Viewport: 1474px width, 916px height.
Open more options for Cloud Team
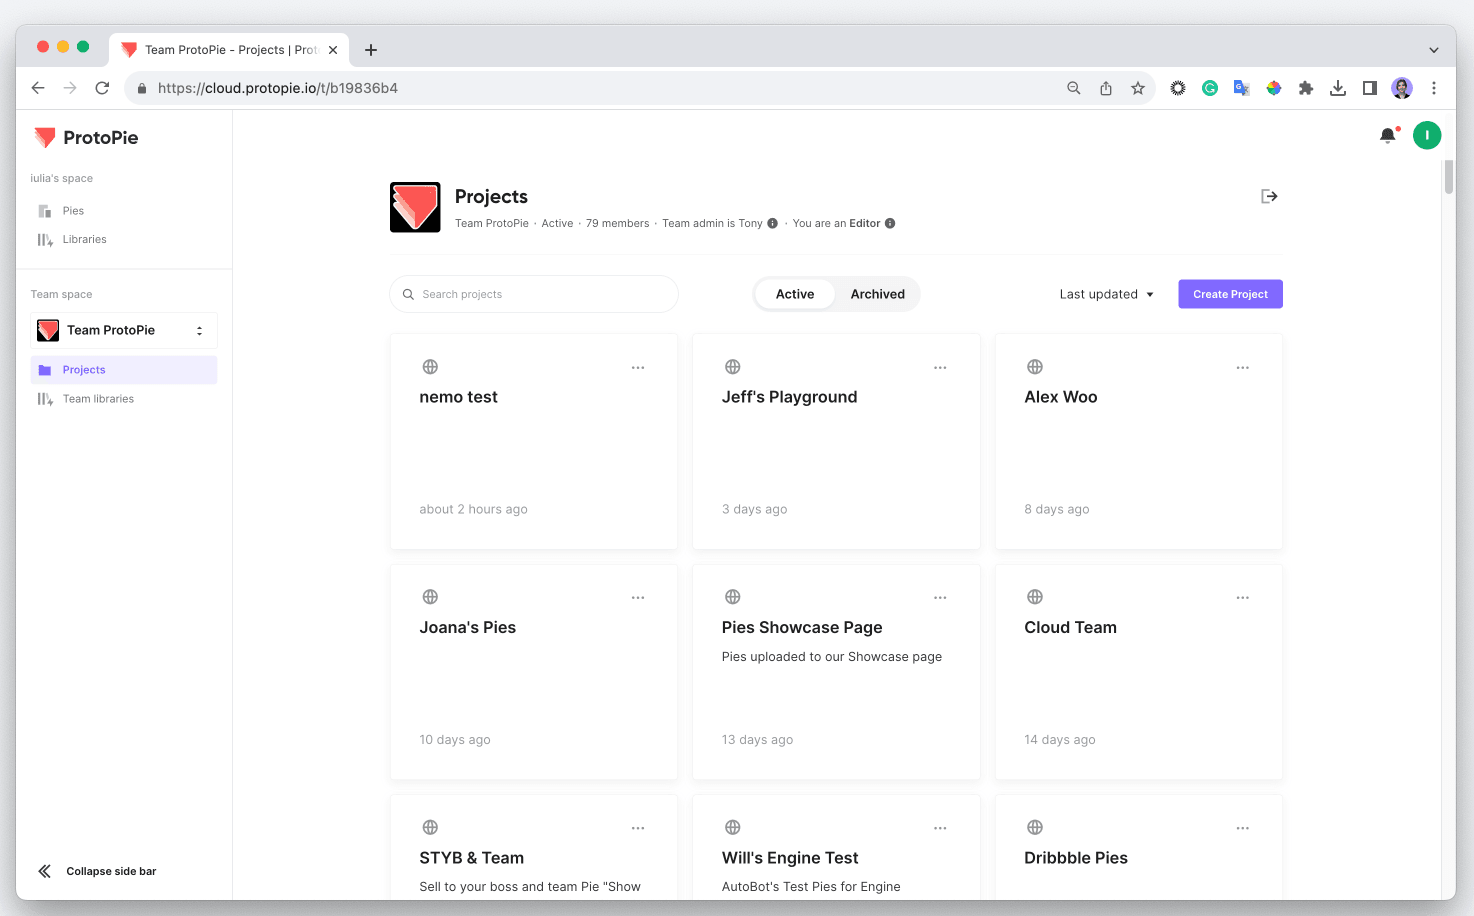tap(1243, 598)
